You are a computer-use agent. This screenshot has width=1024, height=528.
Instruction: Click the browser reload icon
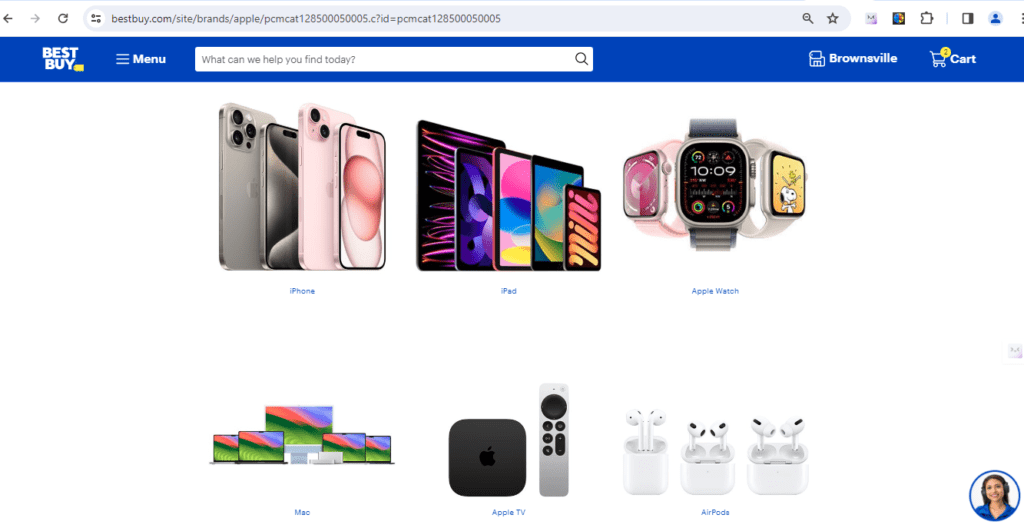(63, 18)
